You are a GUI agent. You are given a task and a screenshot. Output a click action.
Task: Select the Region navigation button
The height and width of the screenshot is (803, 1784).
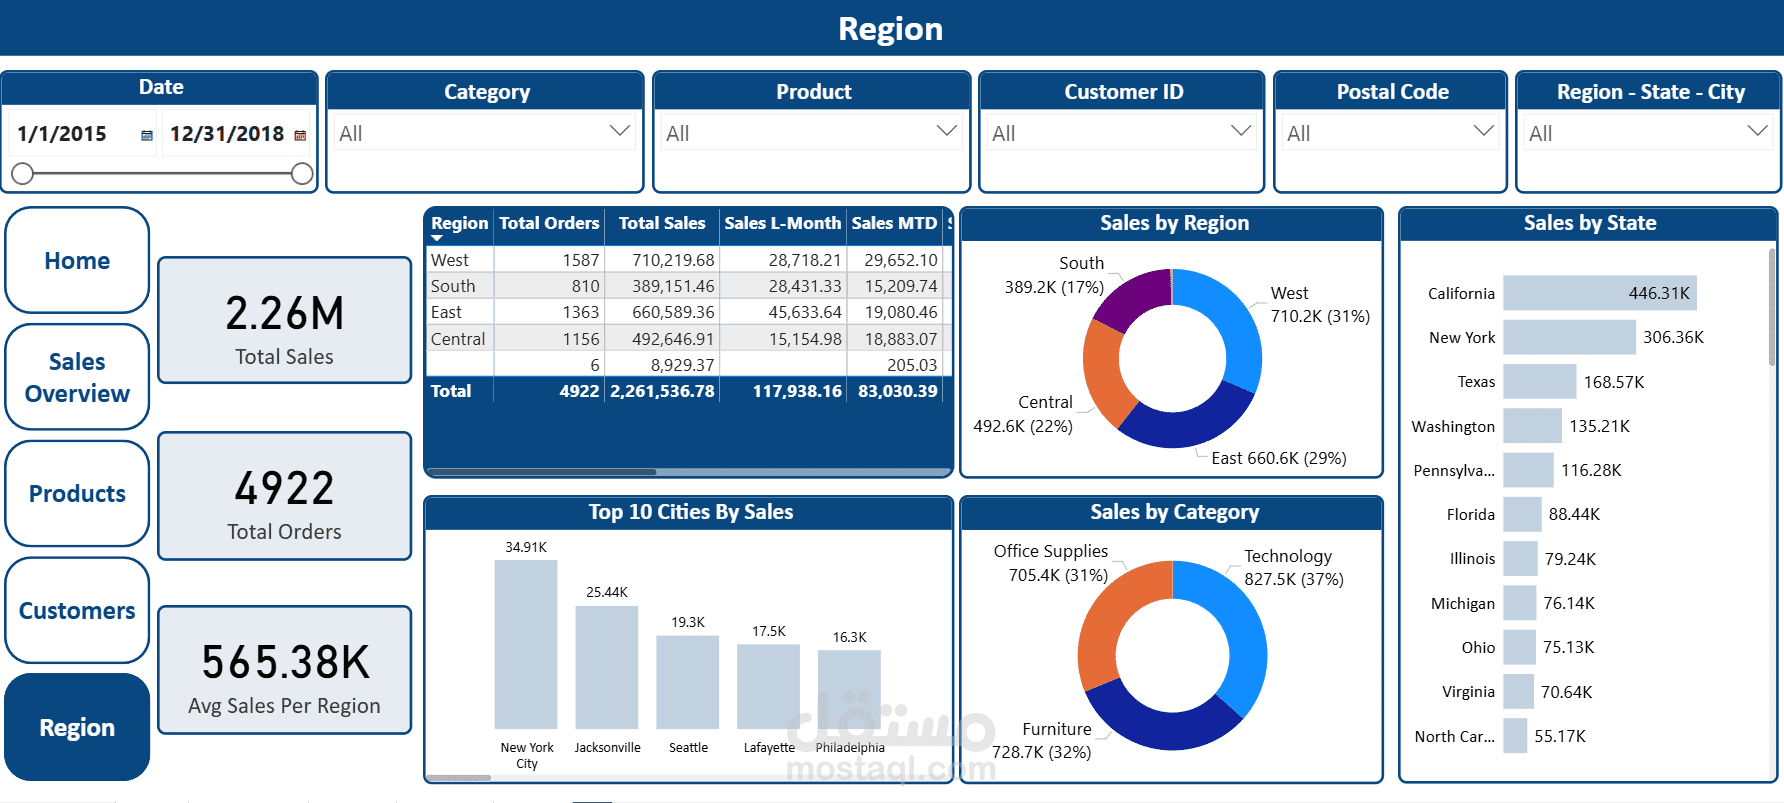pos(77,727)
